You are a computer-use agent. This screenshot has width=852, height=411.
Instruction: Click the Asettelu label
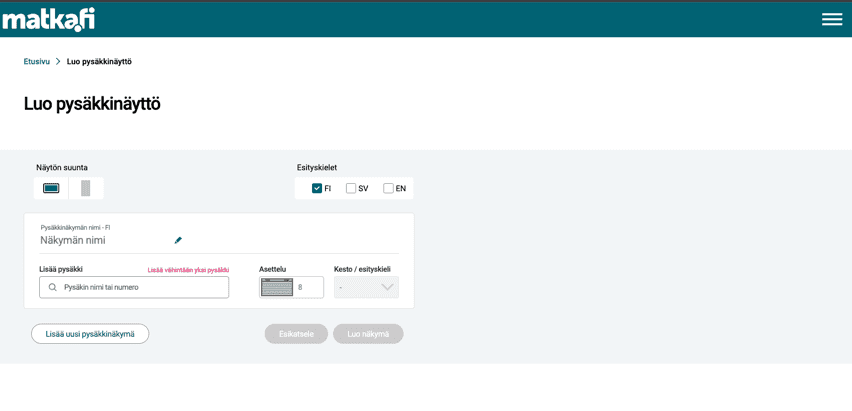(273, 269)
